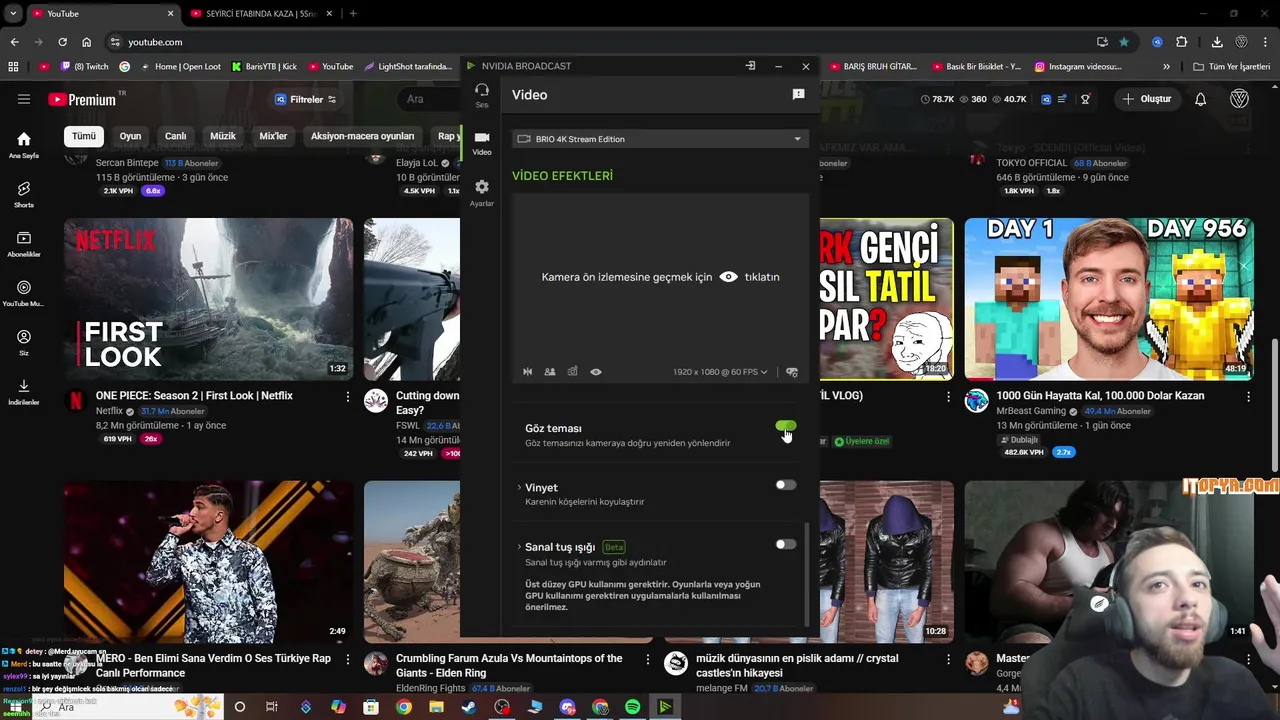
Task: Enable the Vinyet toggle
Action: point(786,485)
